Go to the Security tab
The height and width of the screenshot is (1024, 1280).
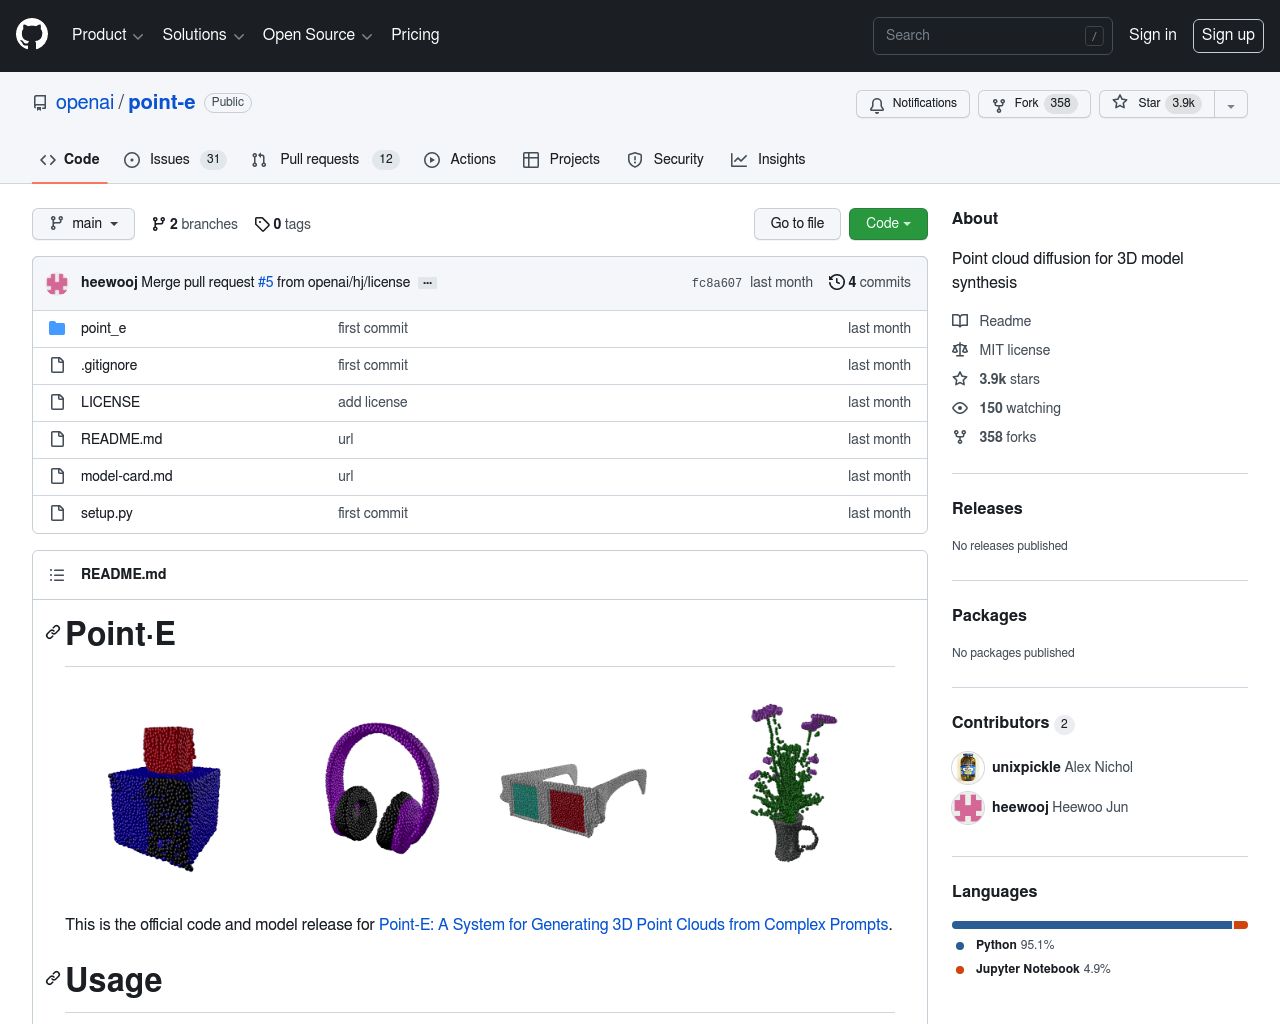click(665, 160)
